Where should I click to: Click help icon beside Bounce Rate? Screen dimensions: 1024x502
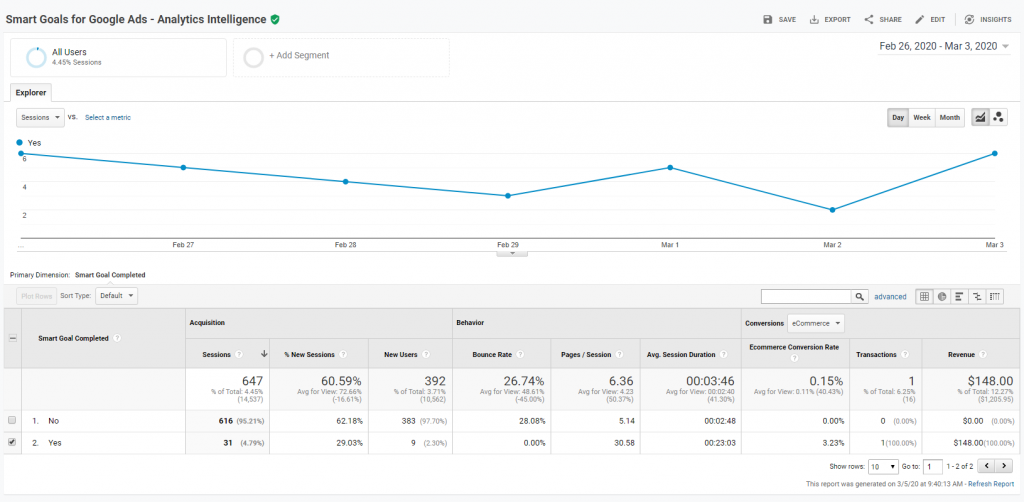coord(520,354)
